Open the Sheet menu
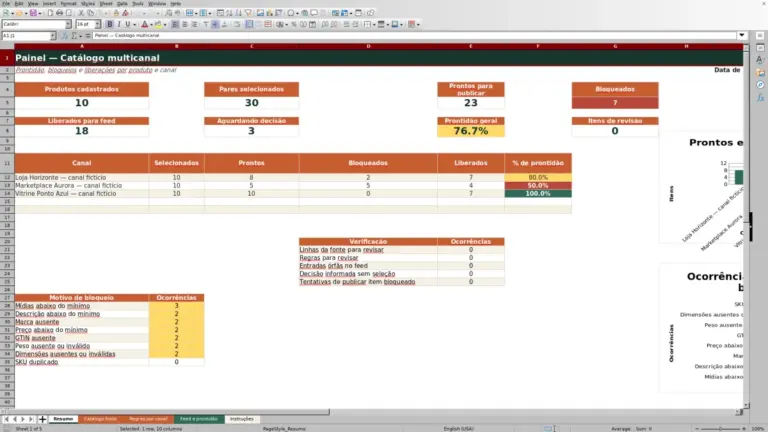 click(106, 3)
